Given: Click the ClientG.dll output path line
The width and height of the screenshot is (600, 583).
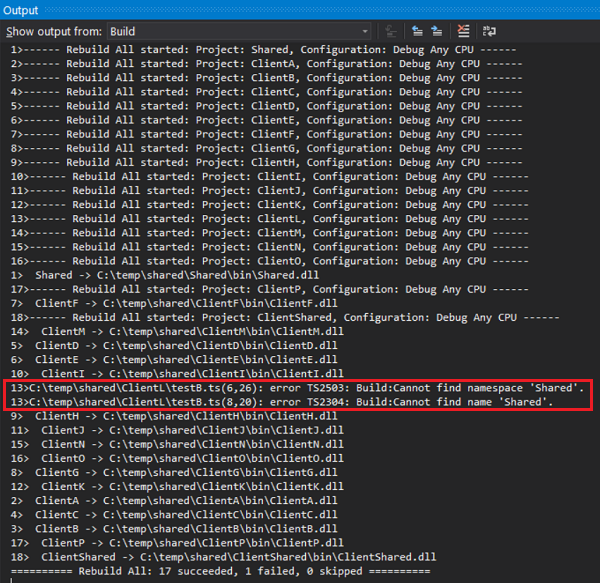Looking at the screenshot, I should pyautogui.click(x=174, y=473).
